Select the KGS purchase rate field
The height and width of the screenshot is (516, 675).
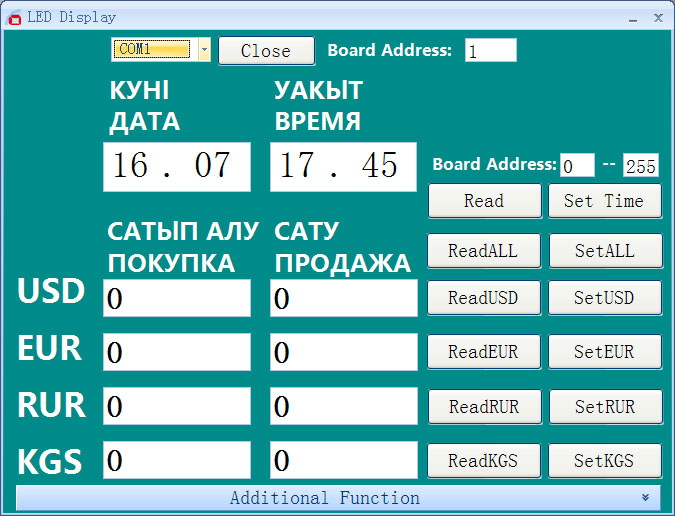177,460
